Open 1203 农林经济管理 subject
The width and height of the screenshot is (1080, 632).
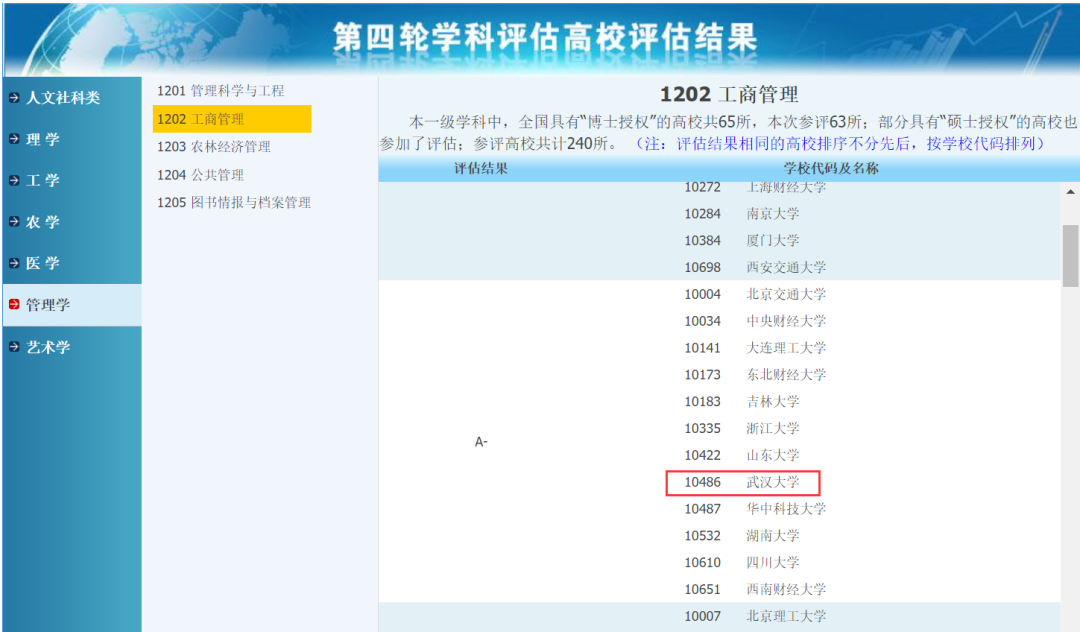214,147
